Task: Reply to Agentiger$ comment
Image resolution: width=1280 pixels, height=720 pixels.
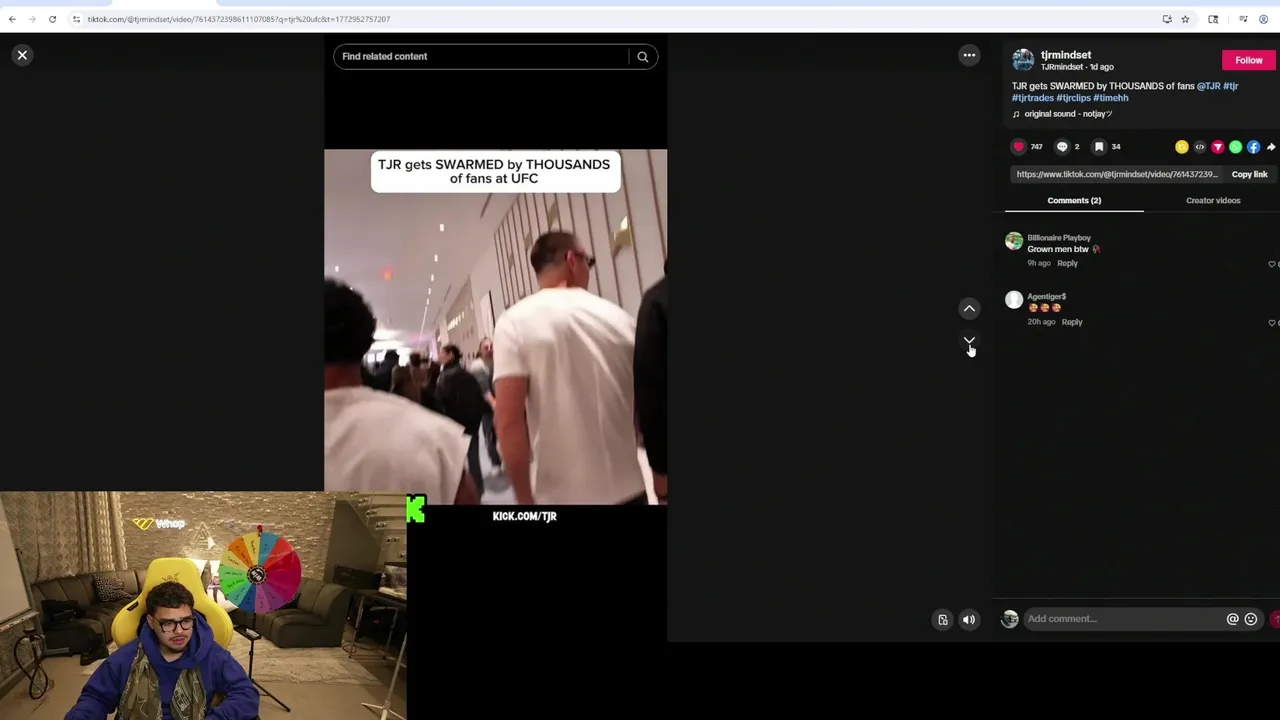Action: (1072, 322)
